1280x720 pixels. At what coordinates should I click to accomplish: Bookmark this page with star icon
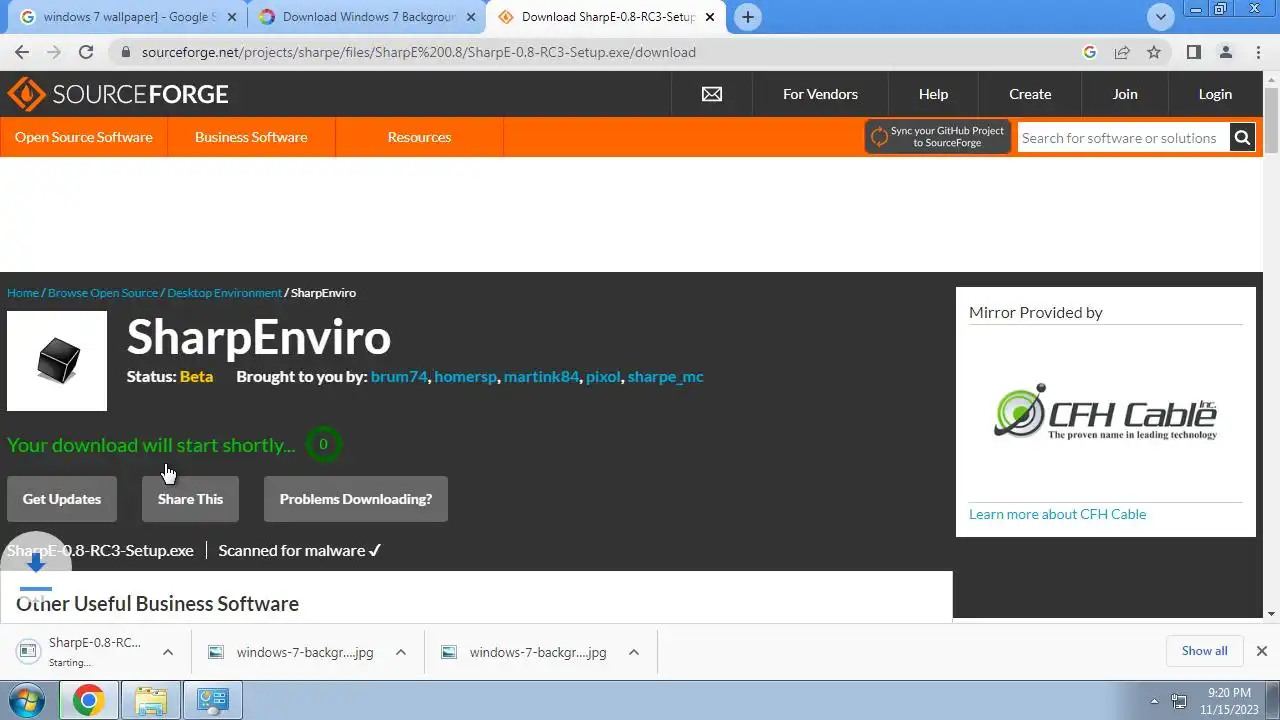1154,52
